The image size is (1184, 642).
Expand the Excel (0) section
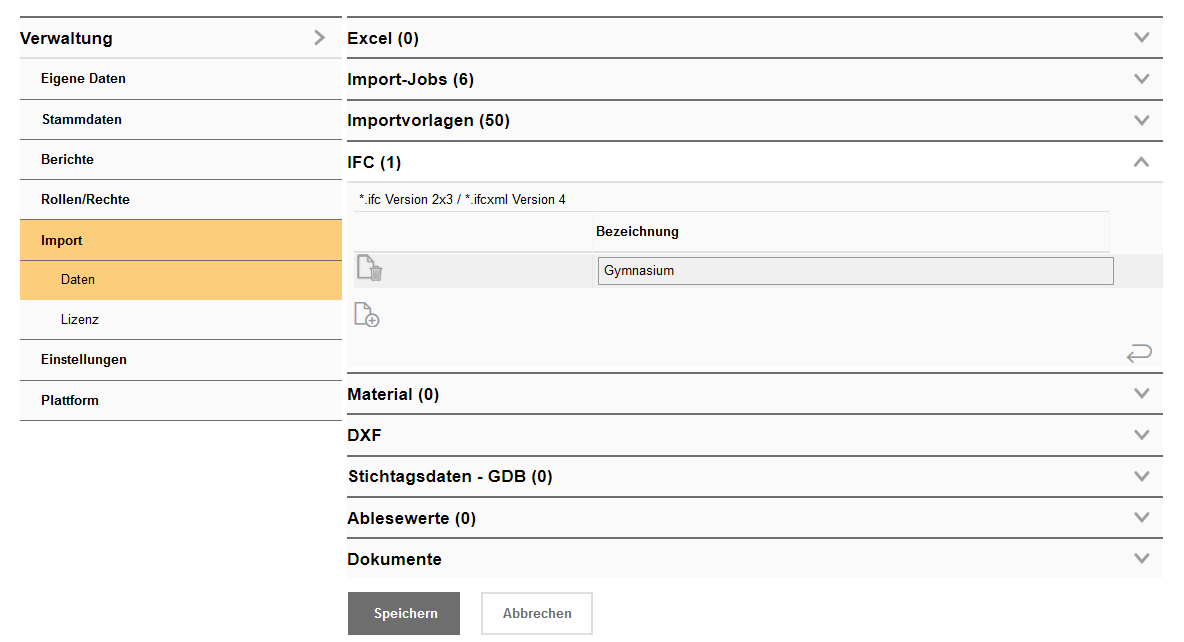[1141, 38]
